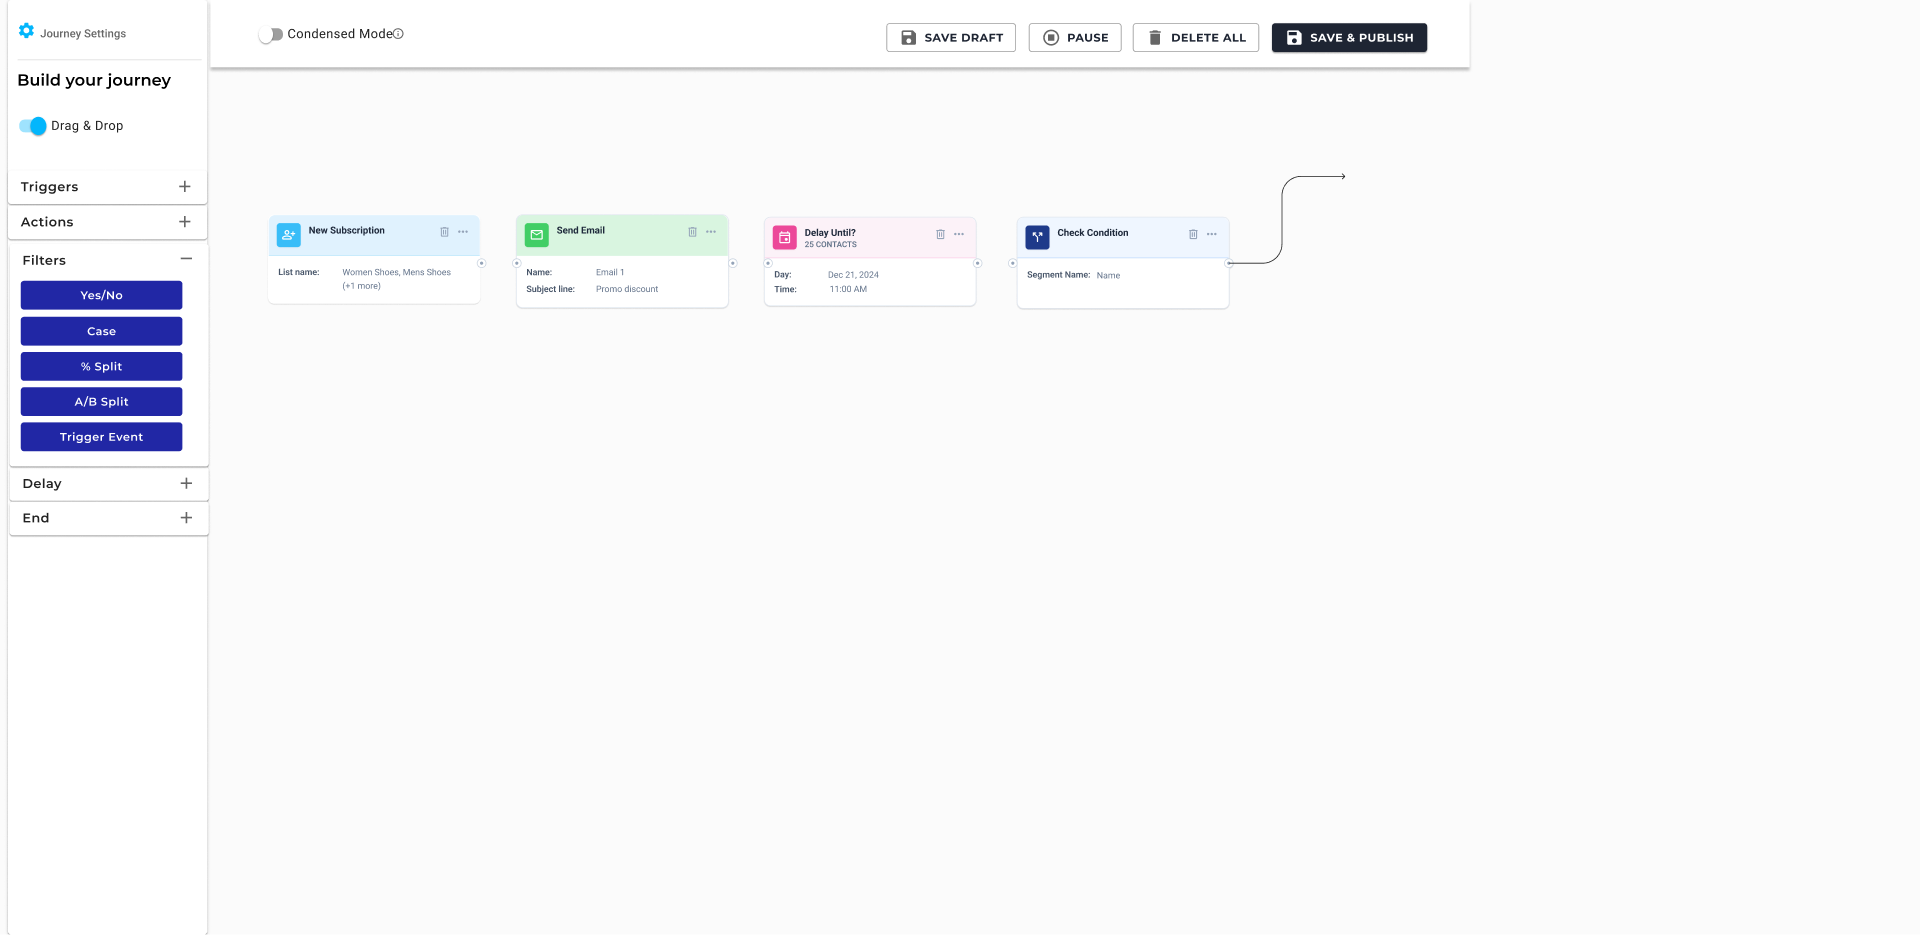The width and height of the screenshot is (1920, 935).
Task: Open Check Condition node more options
Action: pyautogui.click(x=1212, y=234)
